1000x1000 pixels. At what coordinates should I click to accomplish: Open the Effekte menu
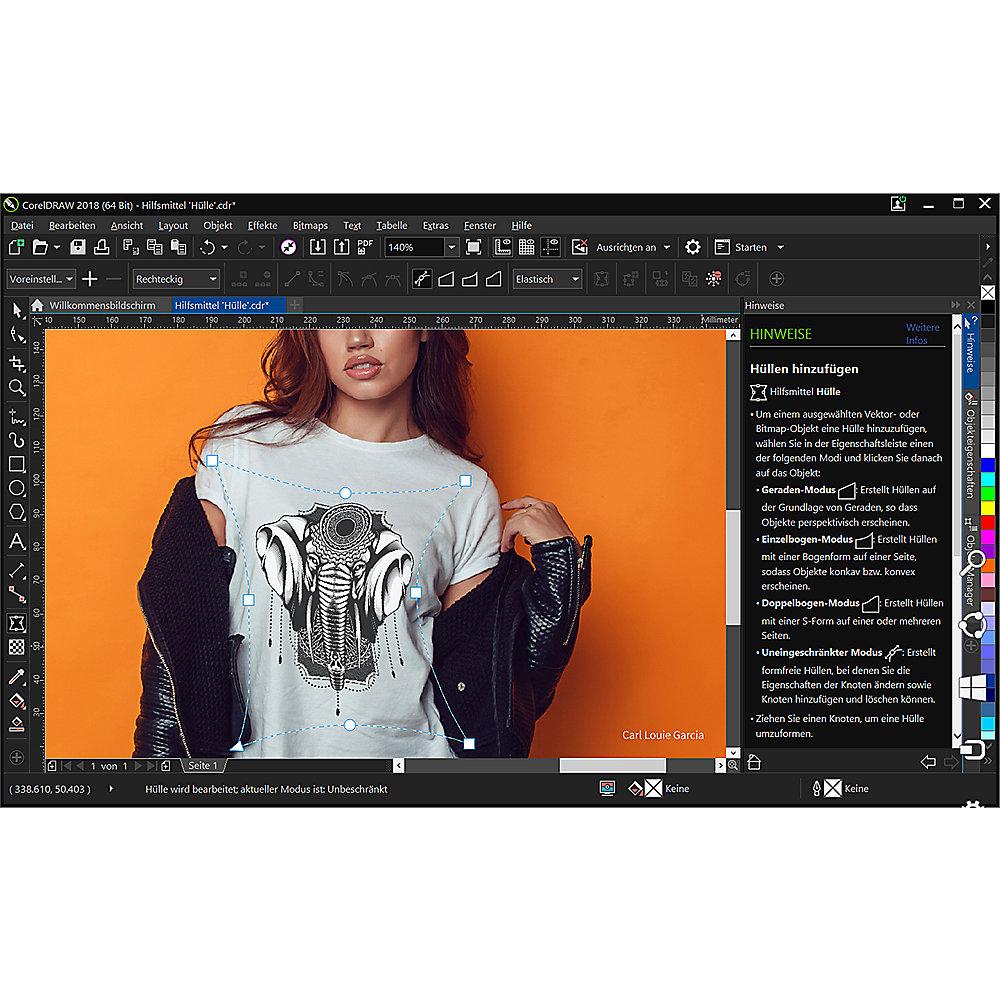point(262,225)
